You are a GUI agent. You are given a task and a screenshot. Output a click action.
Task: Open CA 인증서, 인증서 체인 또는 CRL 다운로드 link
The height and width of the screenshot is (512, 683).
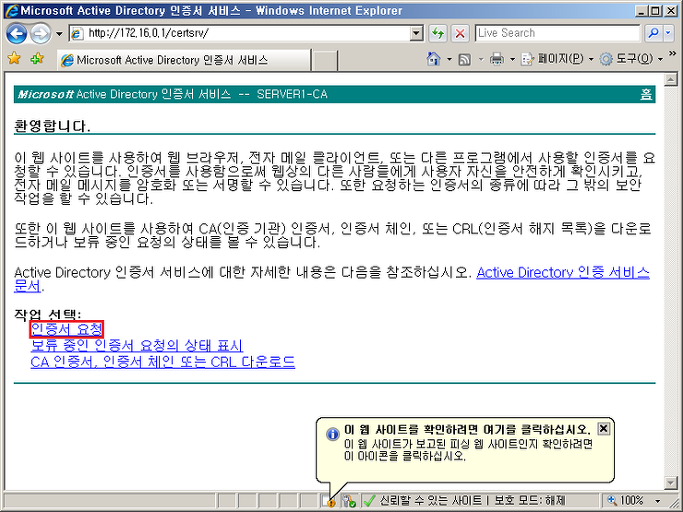point(163,362)
